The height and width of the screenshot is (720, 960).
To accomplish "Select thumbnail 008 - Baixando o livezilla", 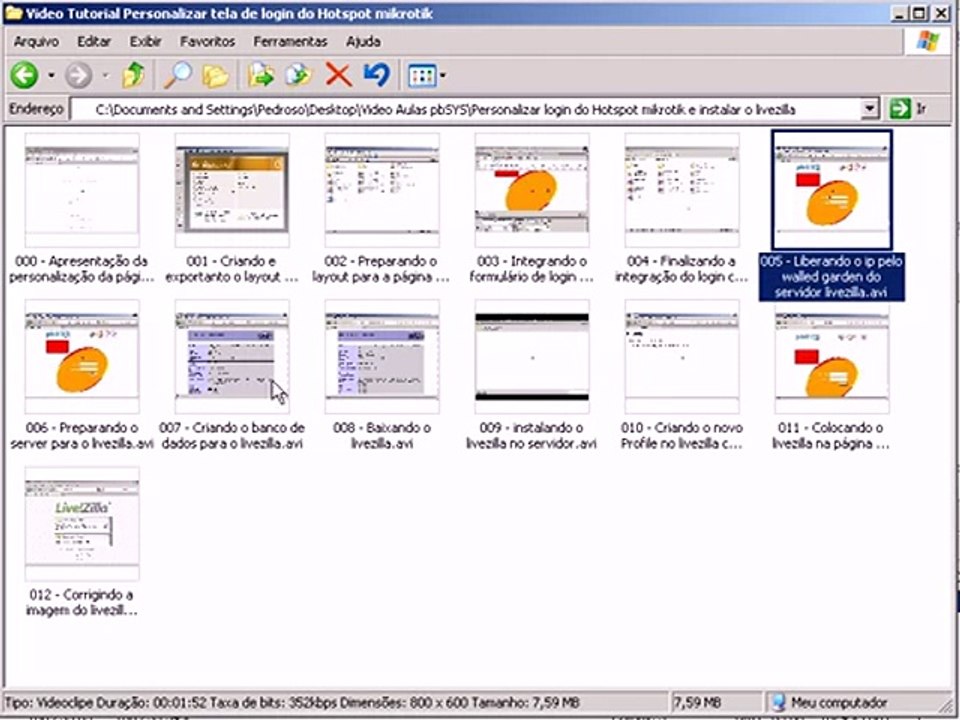I will click(x=381, y=357).
